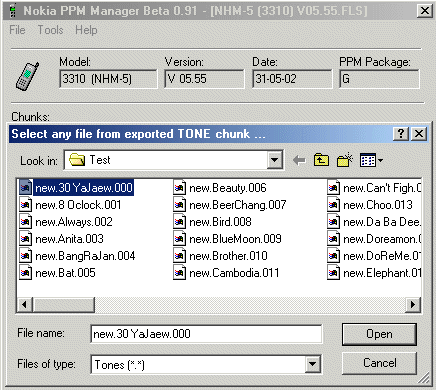Open the Help menu
The width and height of the screenshot is (436, 390).
point(86,30)
